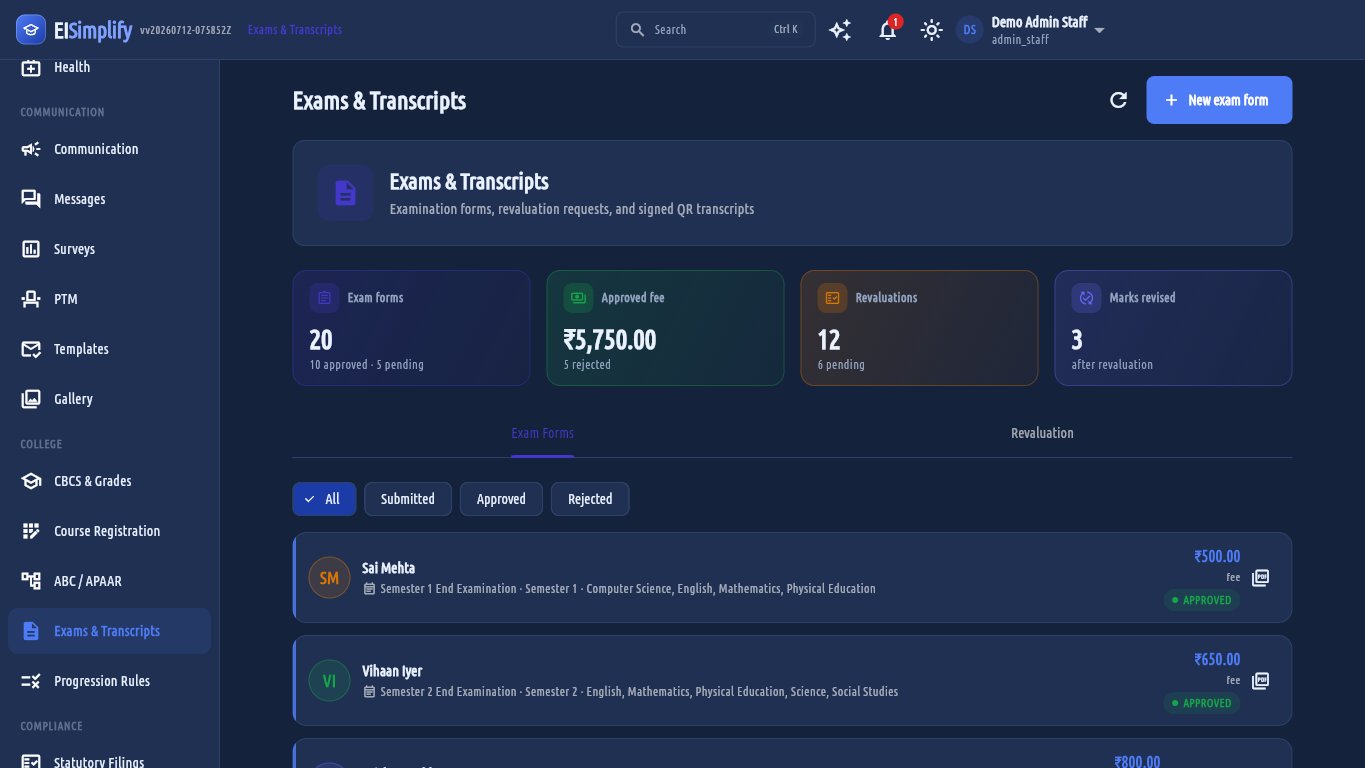Expand the Demo Admin Staff account dropdown
The width and height of the screenshot is (1365, 768).
pyautogui.click(x=1100, y=30)
